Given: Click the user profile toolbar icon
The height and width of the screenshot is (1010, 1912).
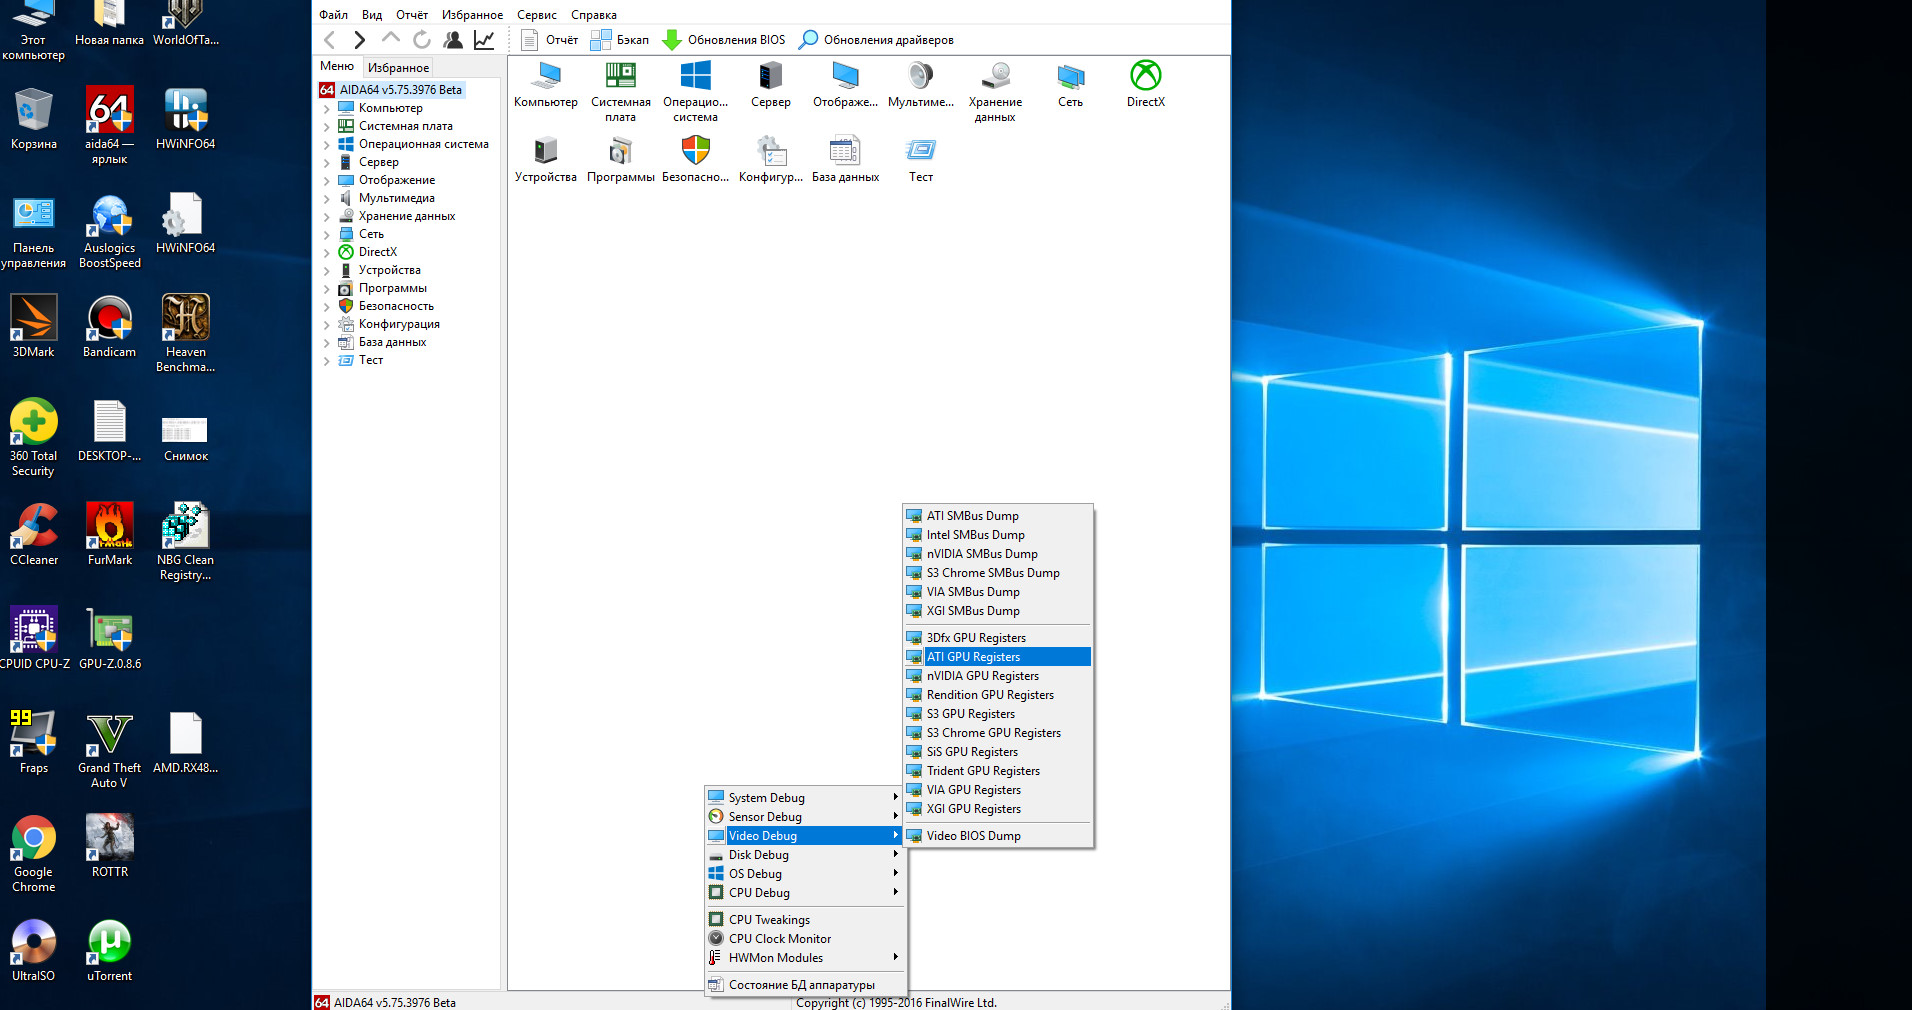Looking at the screenshot, I should point(453,40).
